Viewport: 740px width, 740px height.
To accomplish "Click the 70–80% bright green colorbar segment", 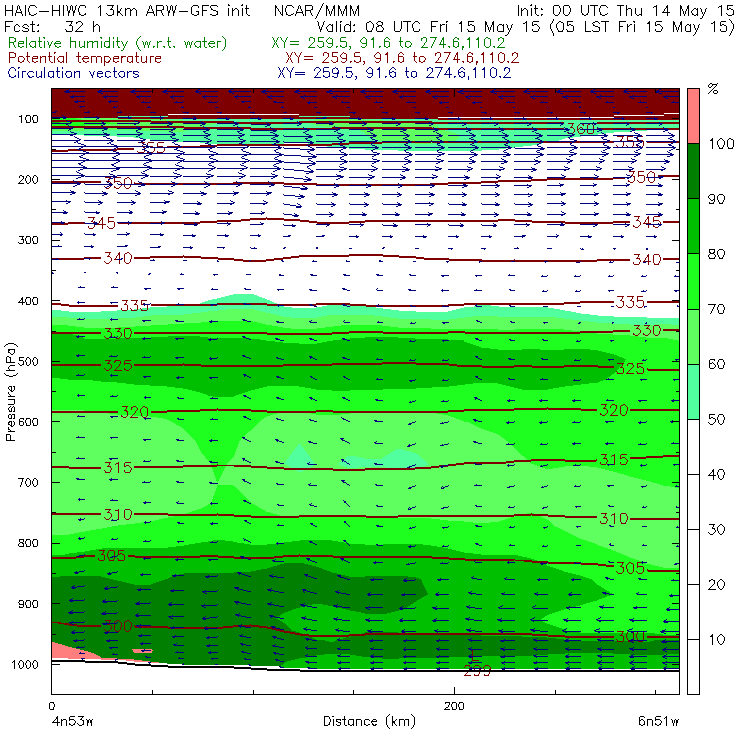I will pos(693,281).
